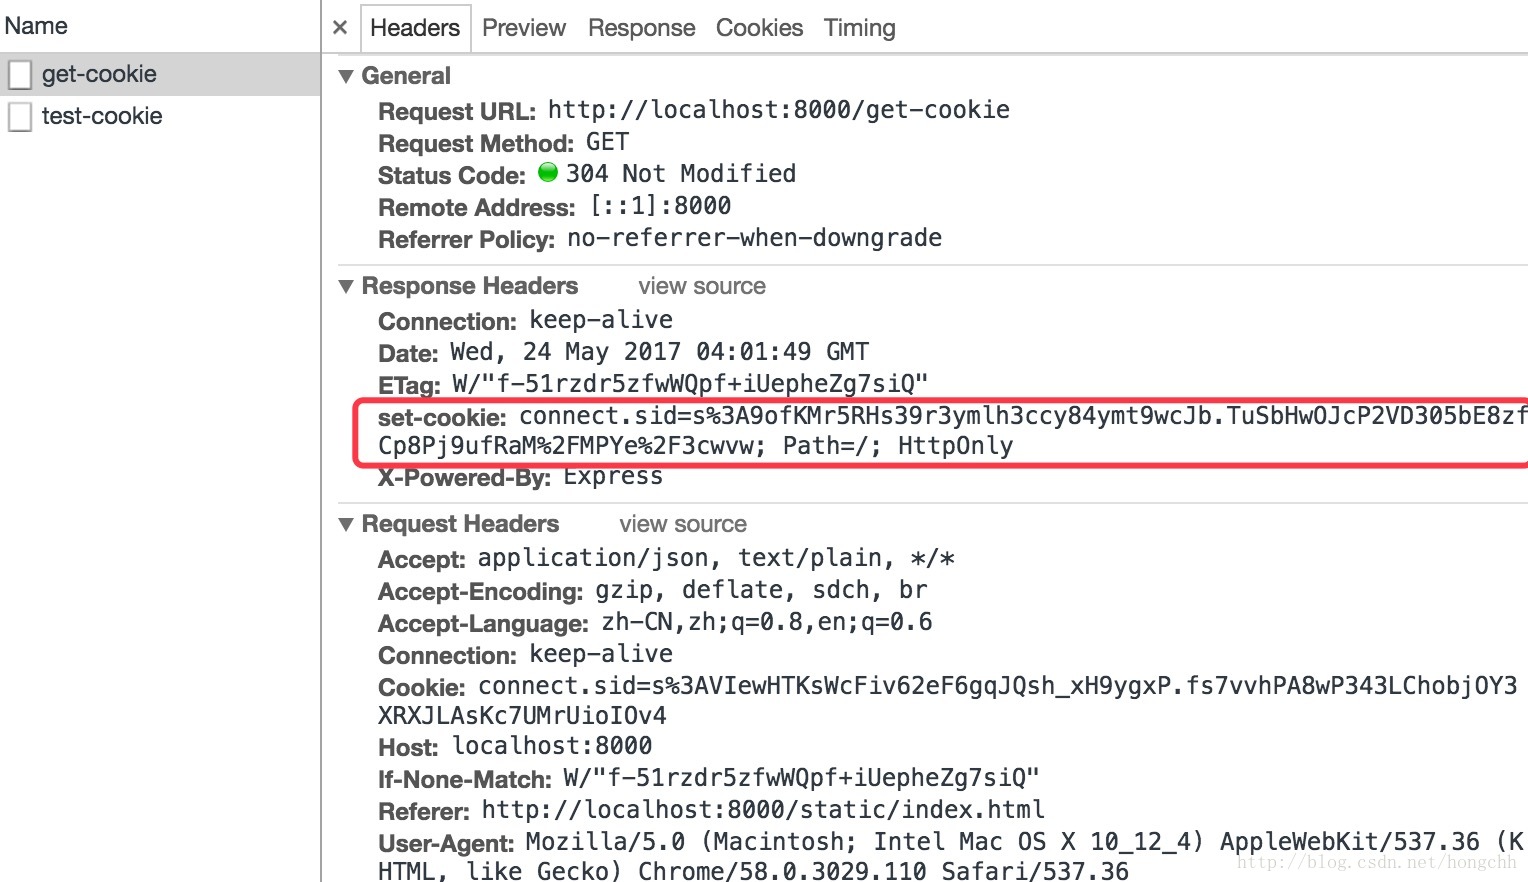Screen dimensions: 1528x882
Task: Select the test-cookie request row
Action: click(x=160, y=116)
